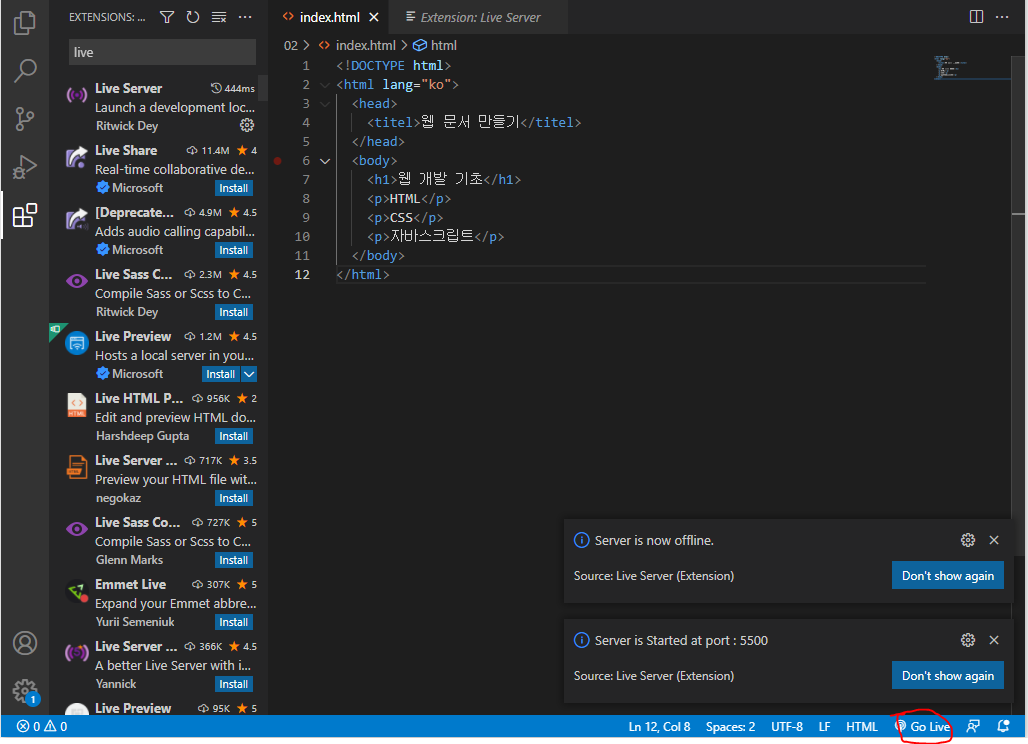
Task: Open the Source Control view
Action: [x=25, y=119]
